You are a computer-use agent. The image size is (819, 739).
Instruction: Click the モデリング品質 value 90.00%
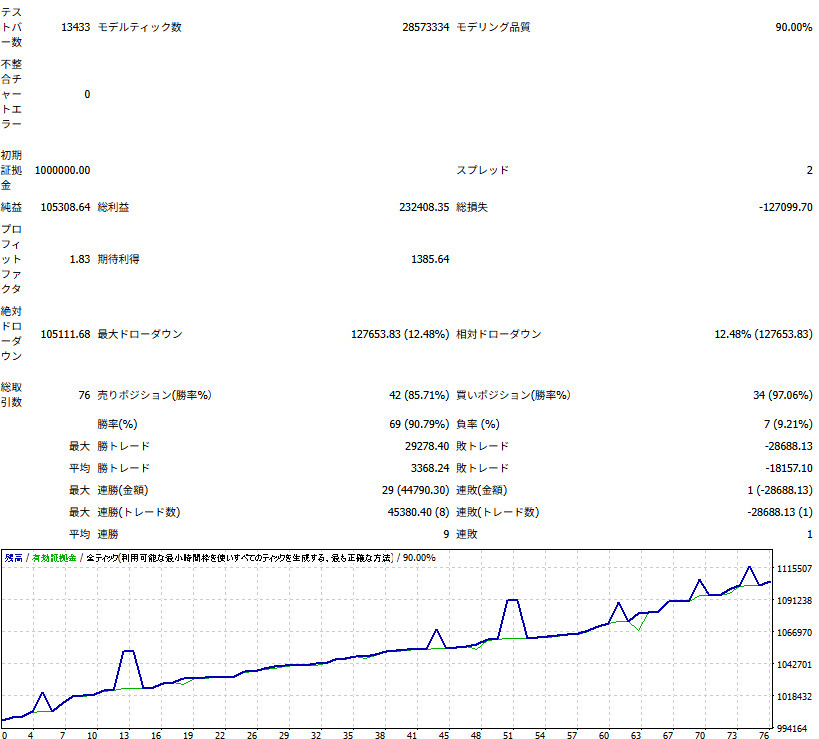click(793, 27)
